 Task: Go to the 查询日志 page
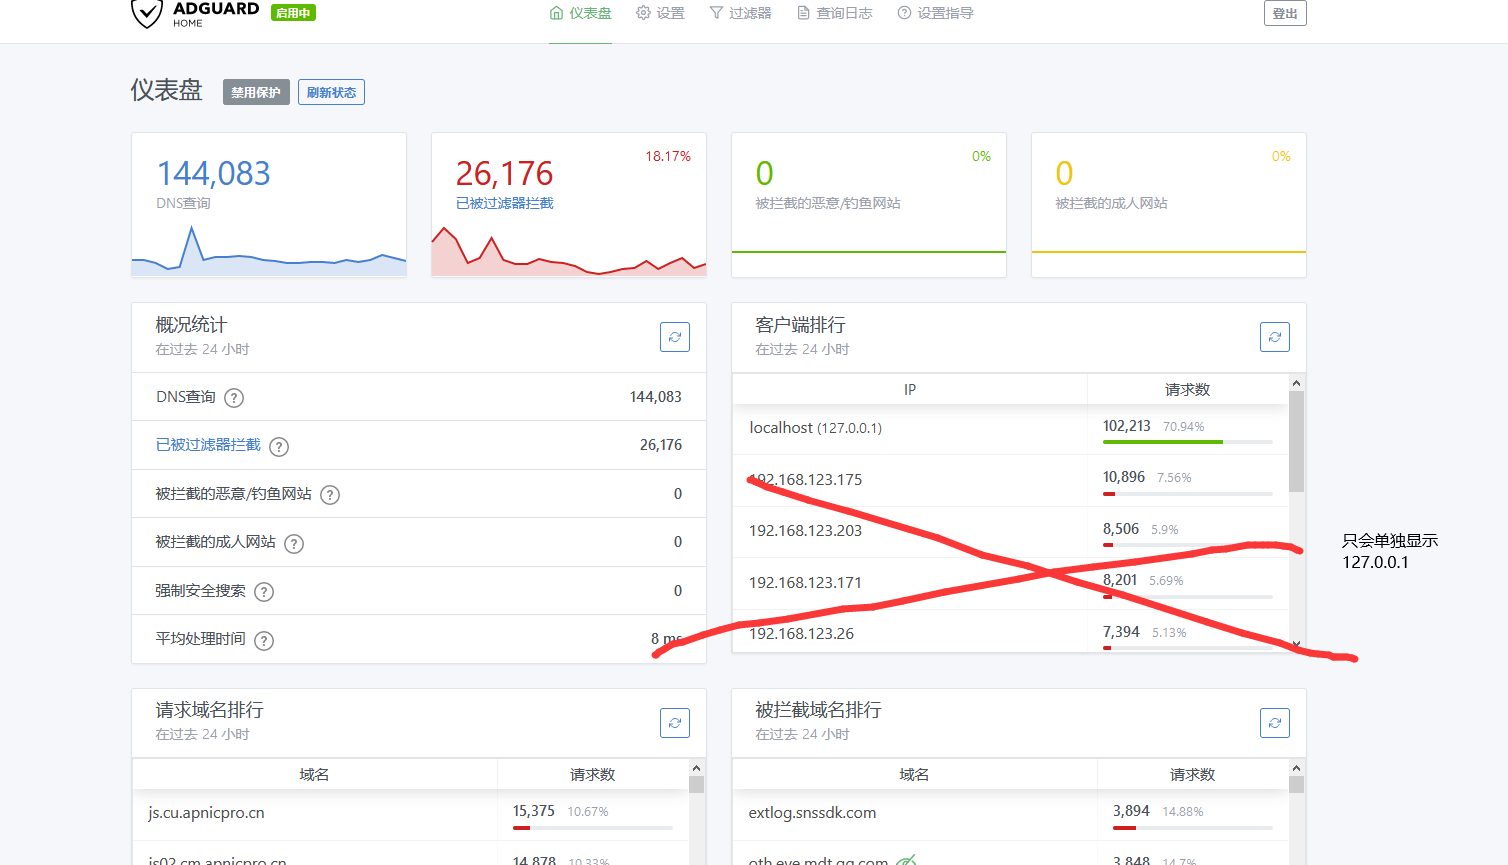click(834, 13)
